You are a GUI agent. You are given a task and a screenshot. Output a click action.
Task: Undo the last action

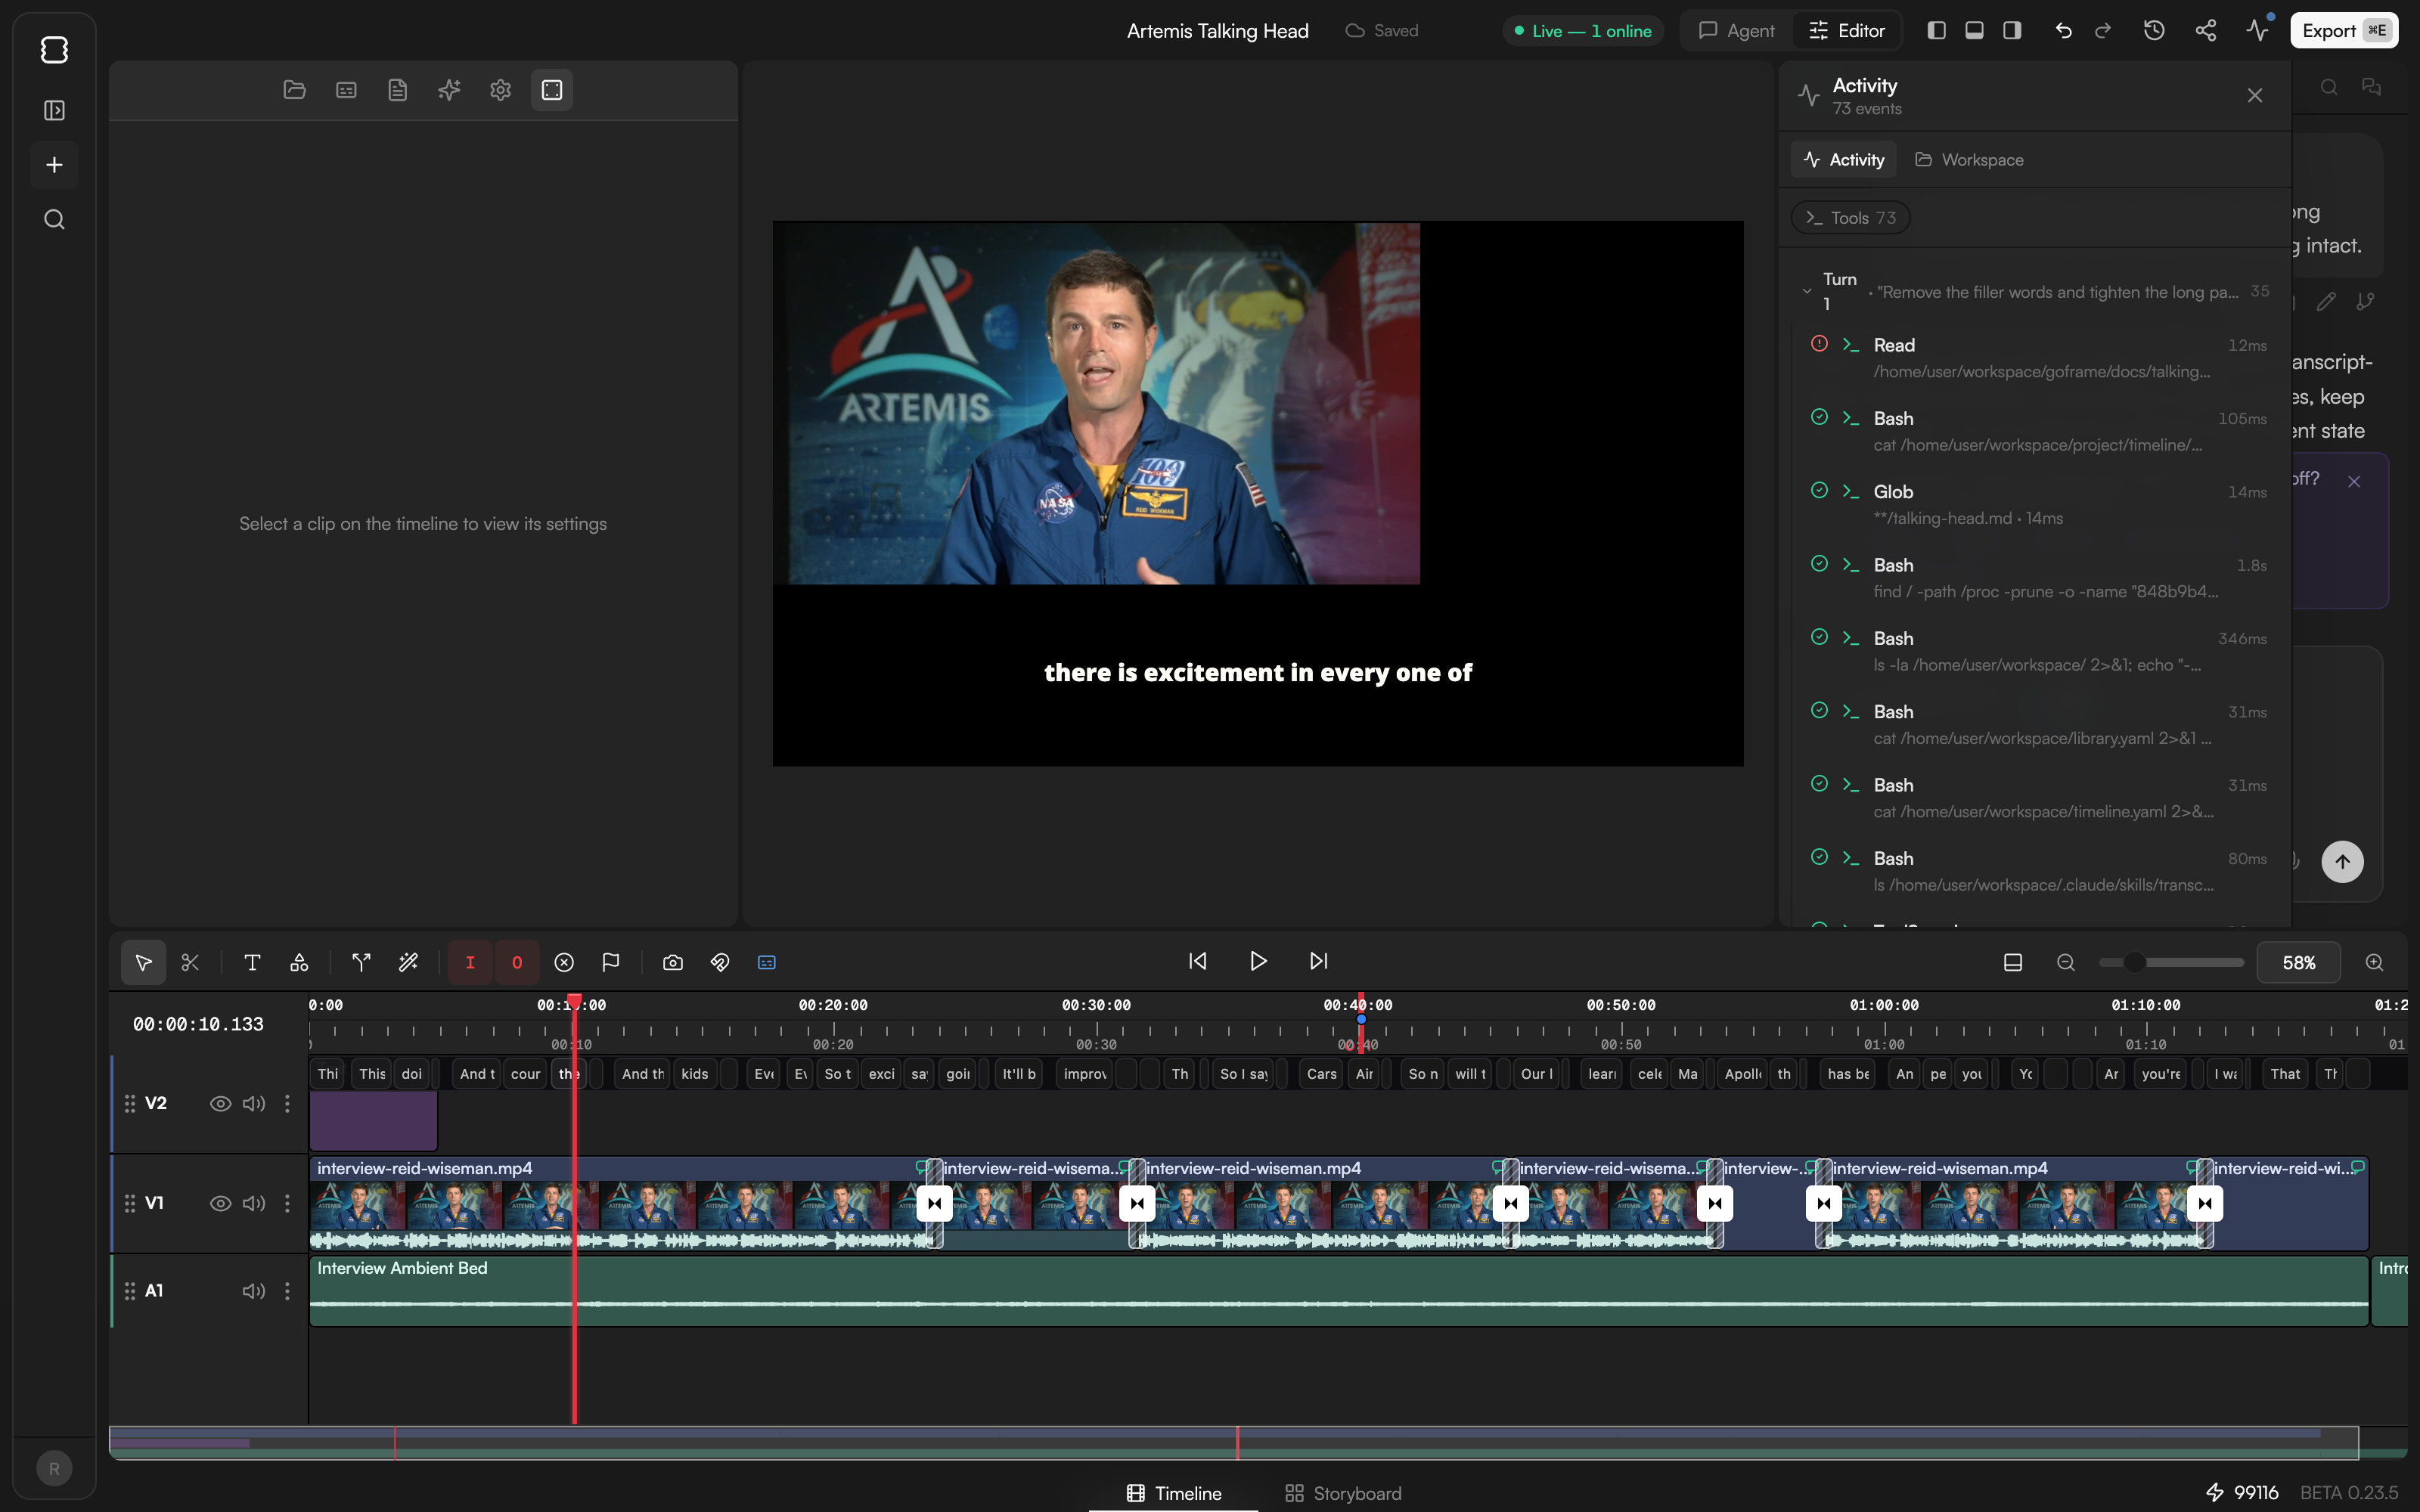(2063, 30)
